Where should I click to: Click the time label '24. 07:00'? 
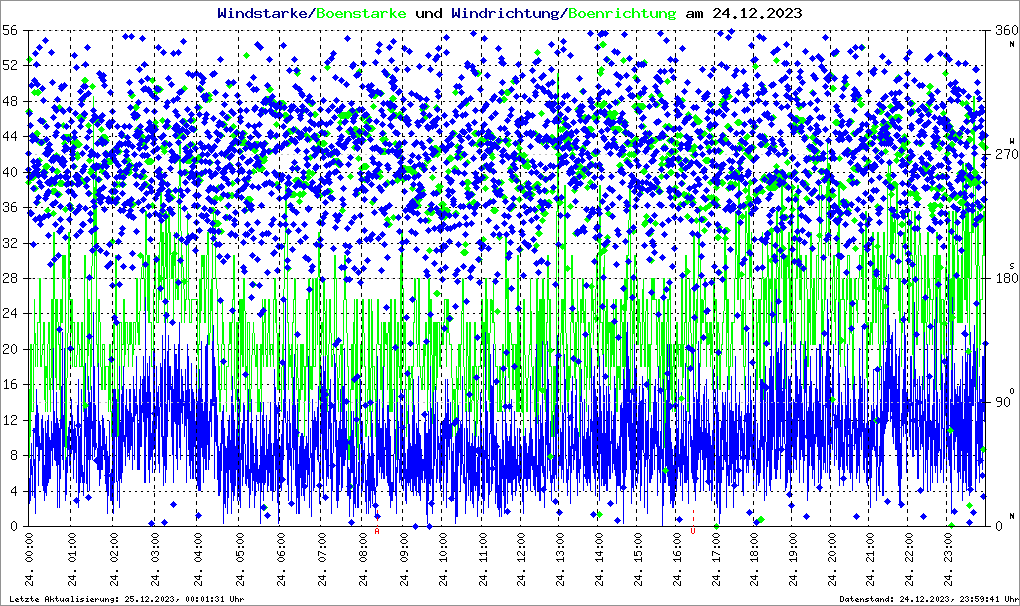(x=323, y=559)
